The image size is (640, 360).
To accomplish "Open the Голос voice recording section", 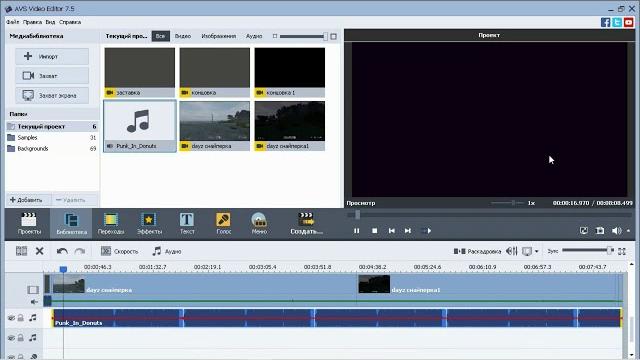I will (x=223, y=224).
